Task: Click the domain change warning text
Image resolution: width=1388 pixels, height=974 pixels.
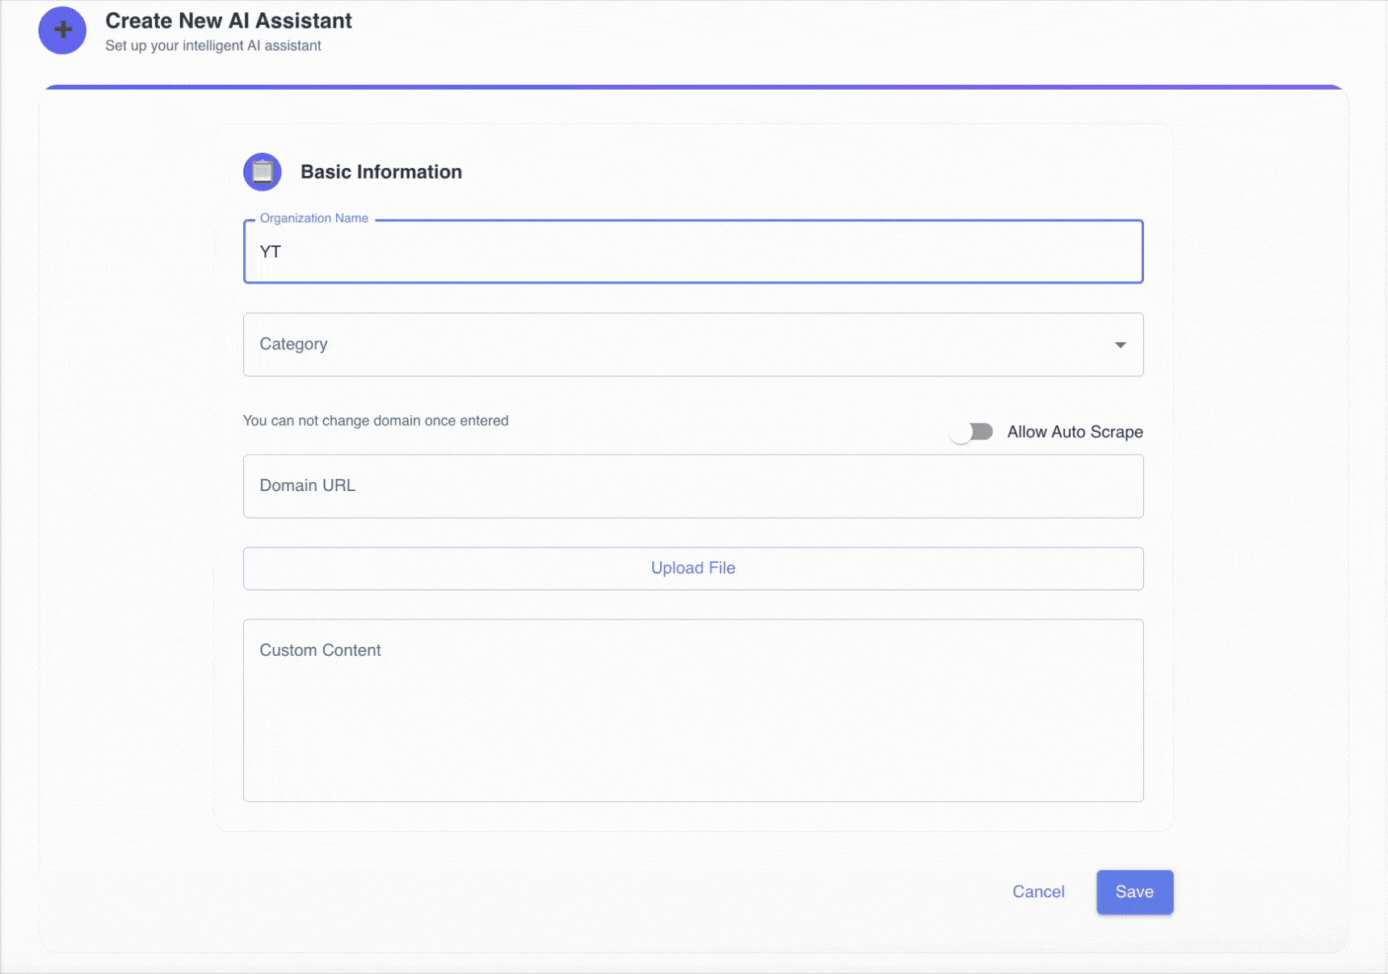Action: pyautogui.click(x=375, y=421)
